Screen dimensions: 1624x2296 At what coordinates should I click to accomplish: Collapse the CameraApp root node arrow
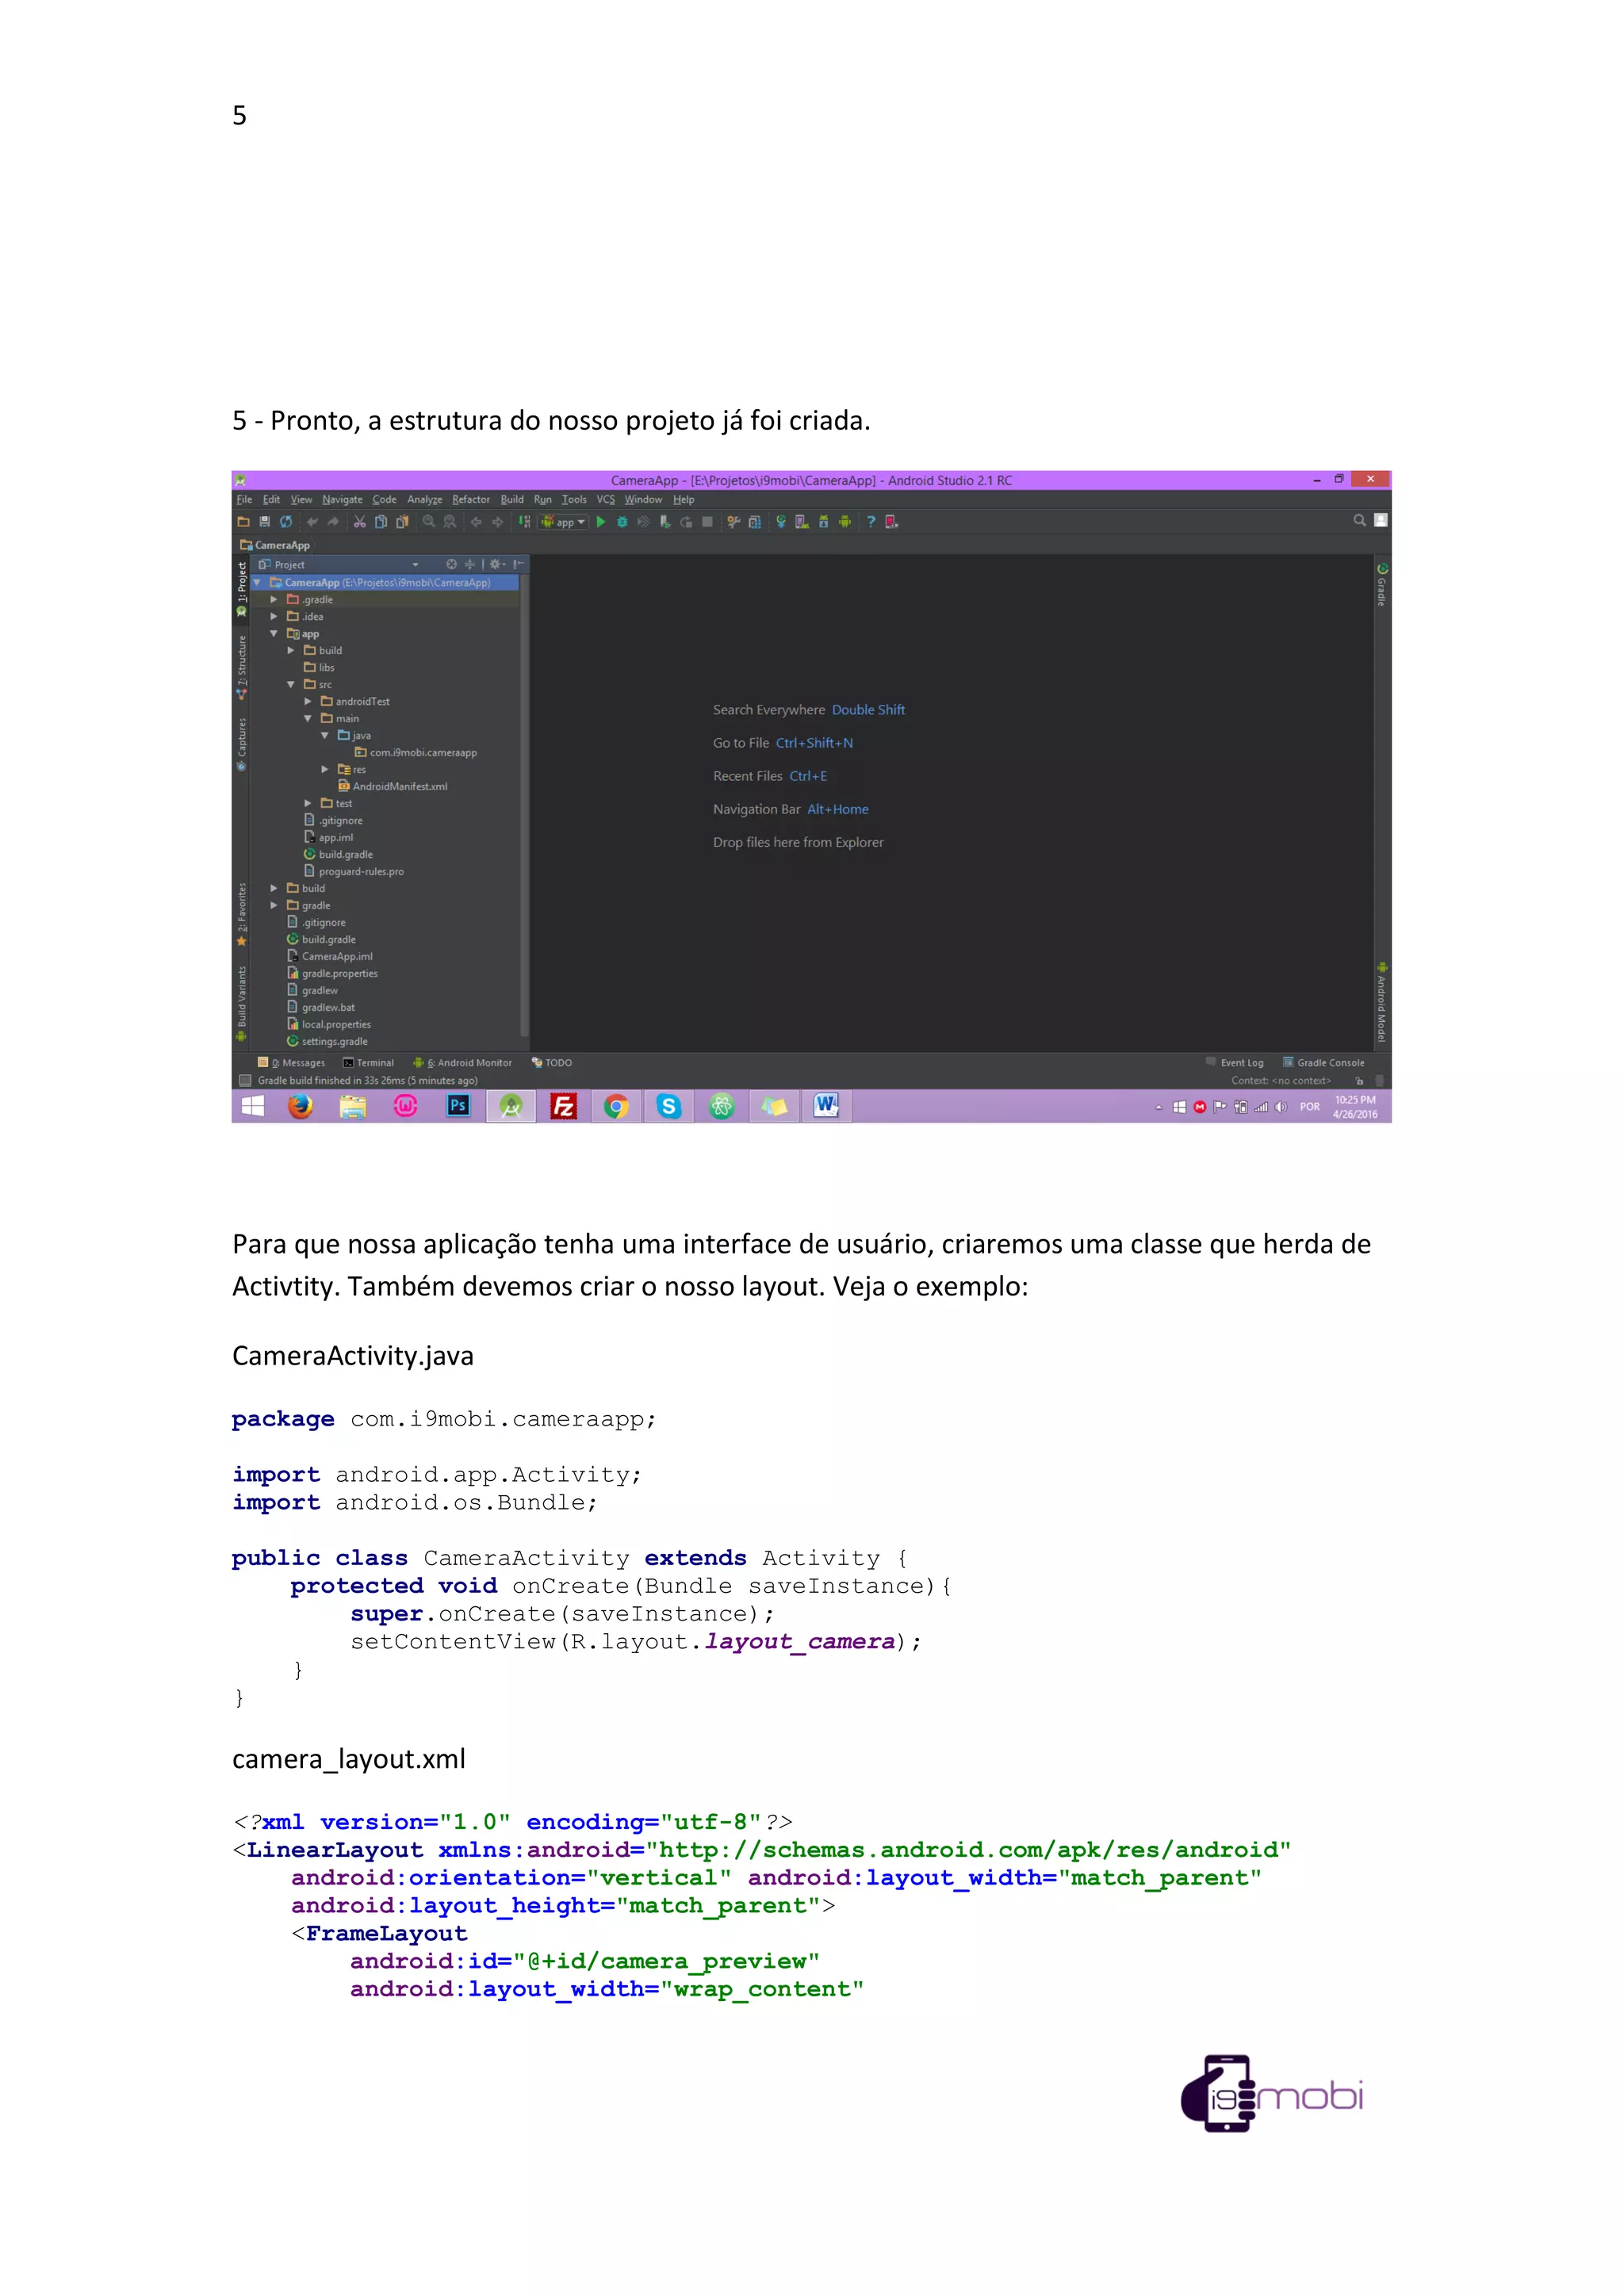click(x=257, y=582)
